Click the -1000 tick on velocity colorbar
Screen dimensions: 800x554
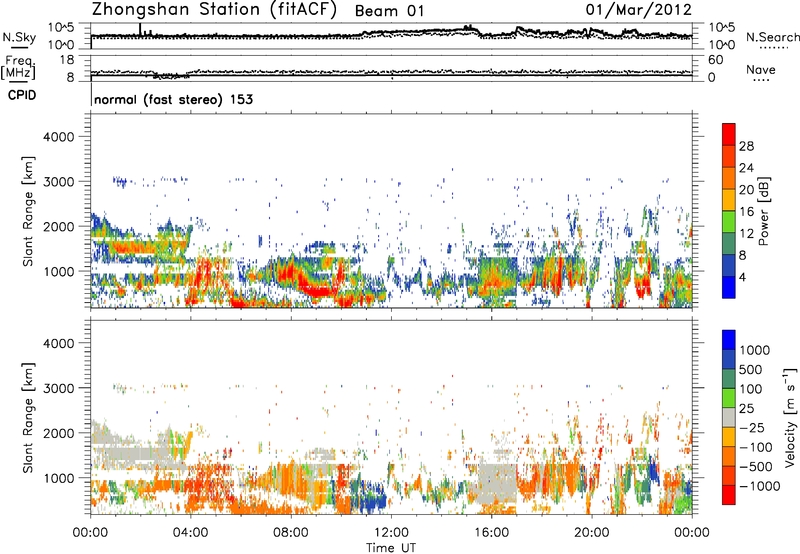coord(760,486)
